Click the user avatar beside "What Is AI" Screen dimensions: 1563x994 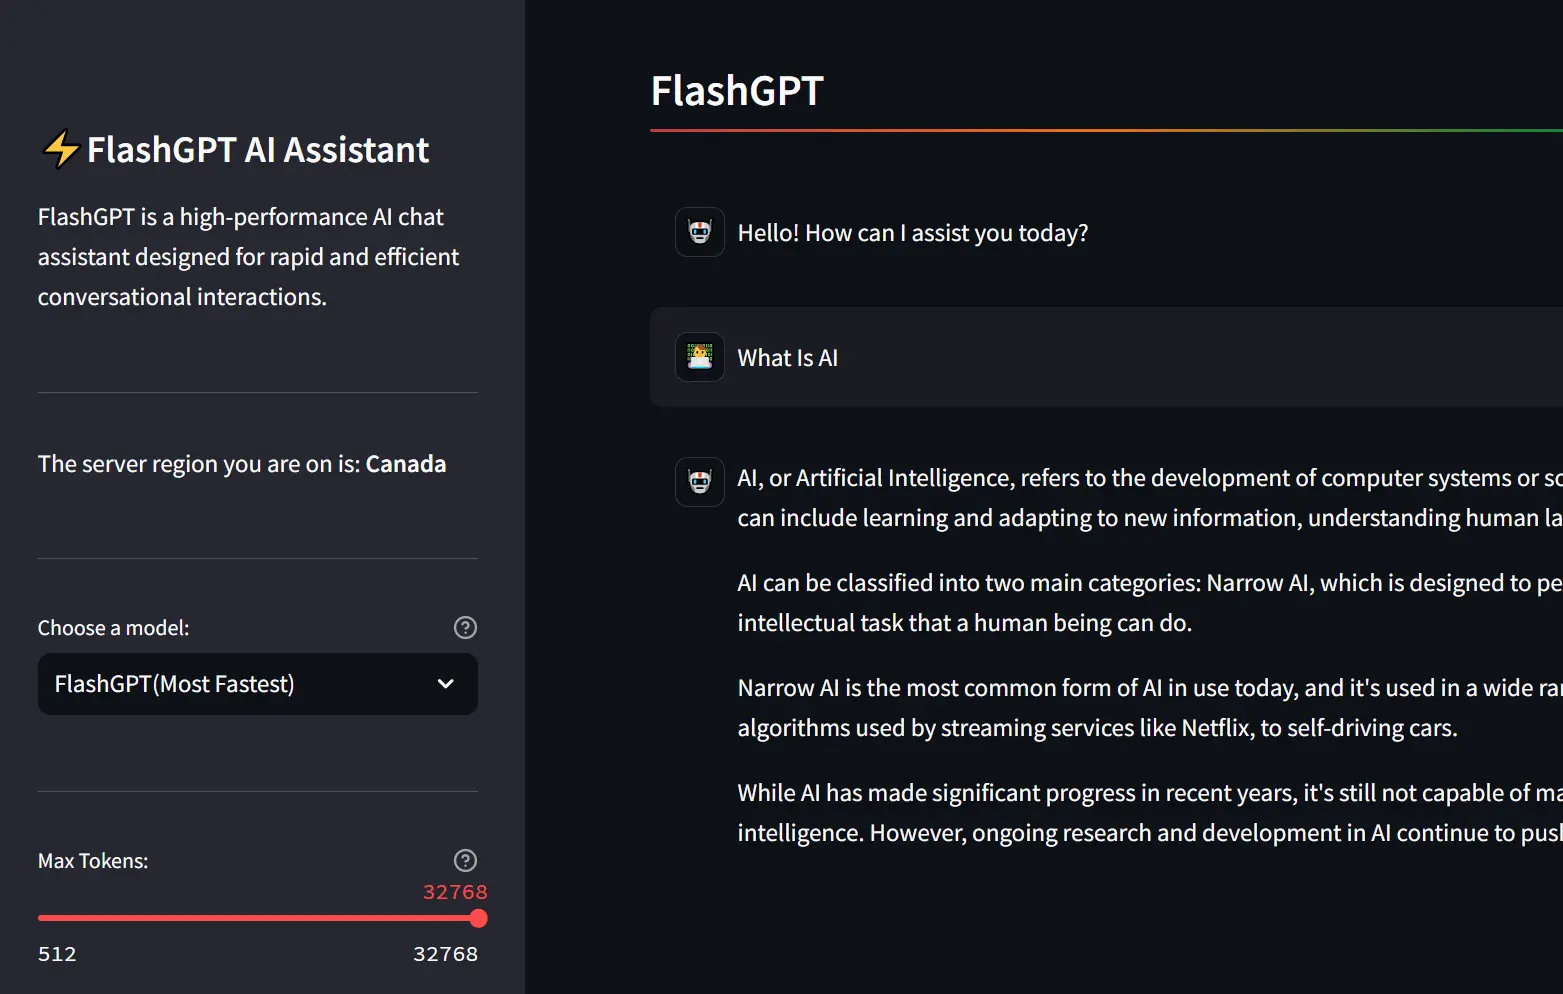point(699,356)
